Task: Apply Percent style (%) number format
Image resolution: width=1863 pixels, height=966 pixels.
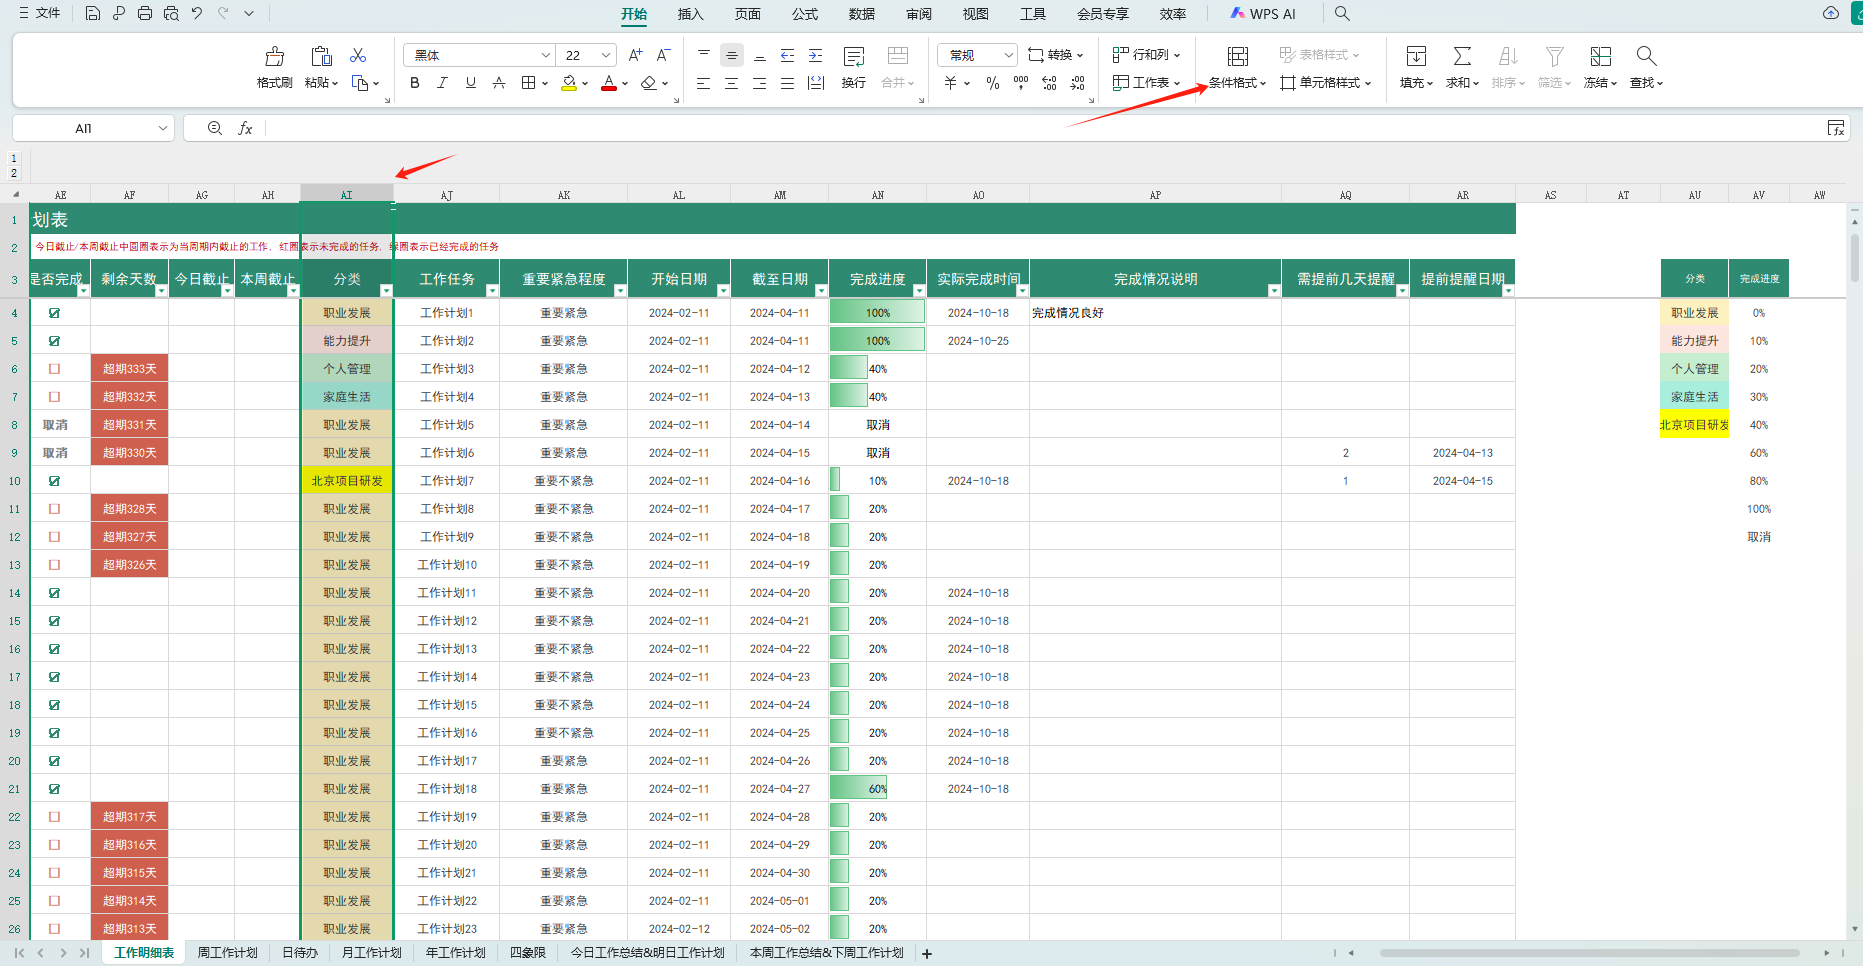Action: [993, 83]
